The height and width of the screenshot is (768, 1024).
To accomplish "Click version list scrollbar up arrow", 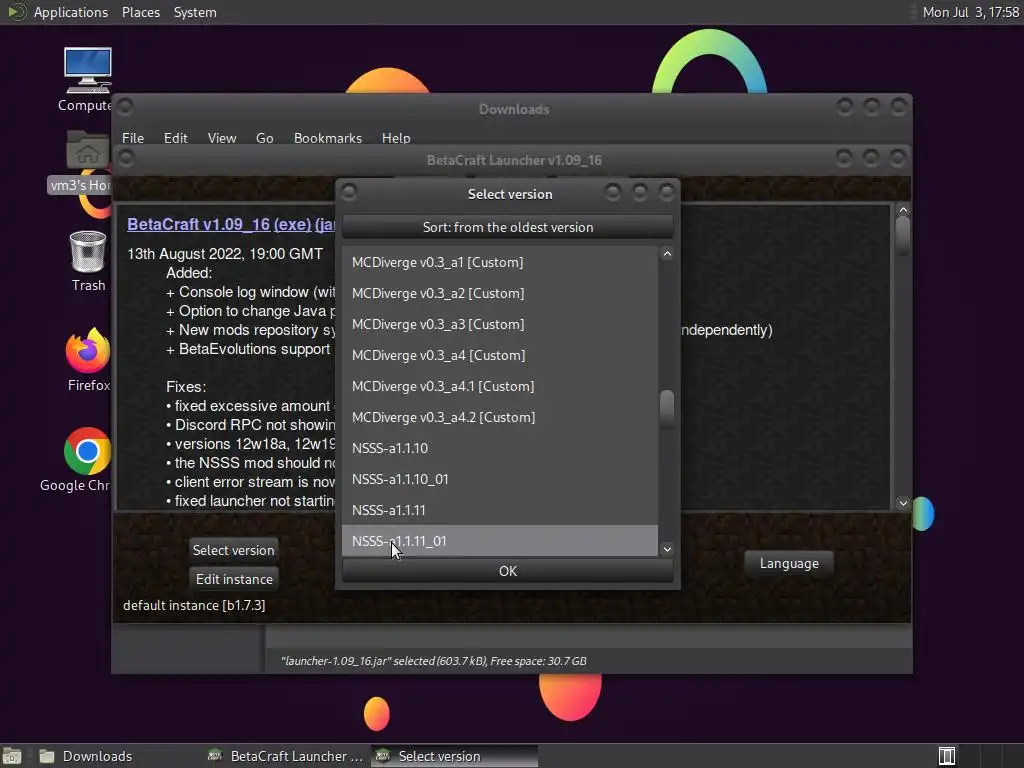I will (667, 254).
